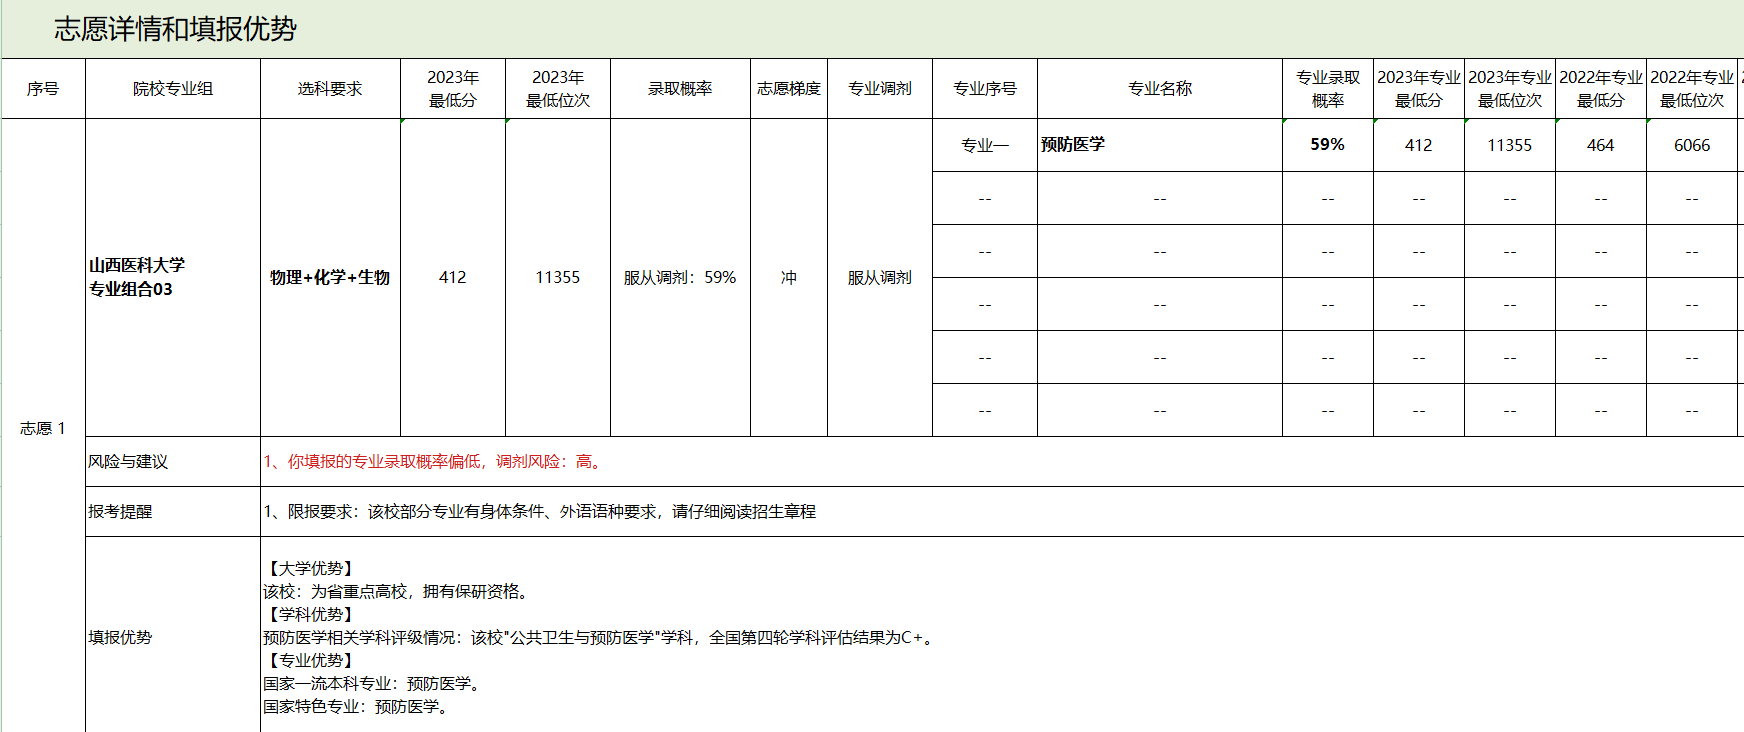
Task: Click the 冲 gradient cell
Action: pyautogui.click(x=788, y=277)
